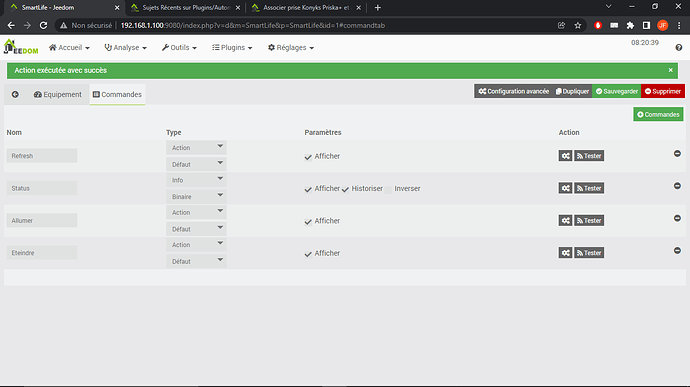
Task: Toggle Afficher checkbox for Refresh
Action: [x=308, y=157]
